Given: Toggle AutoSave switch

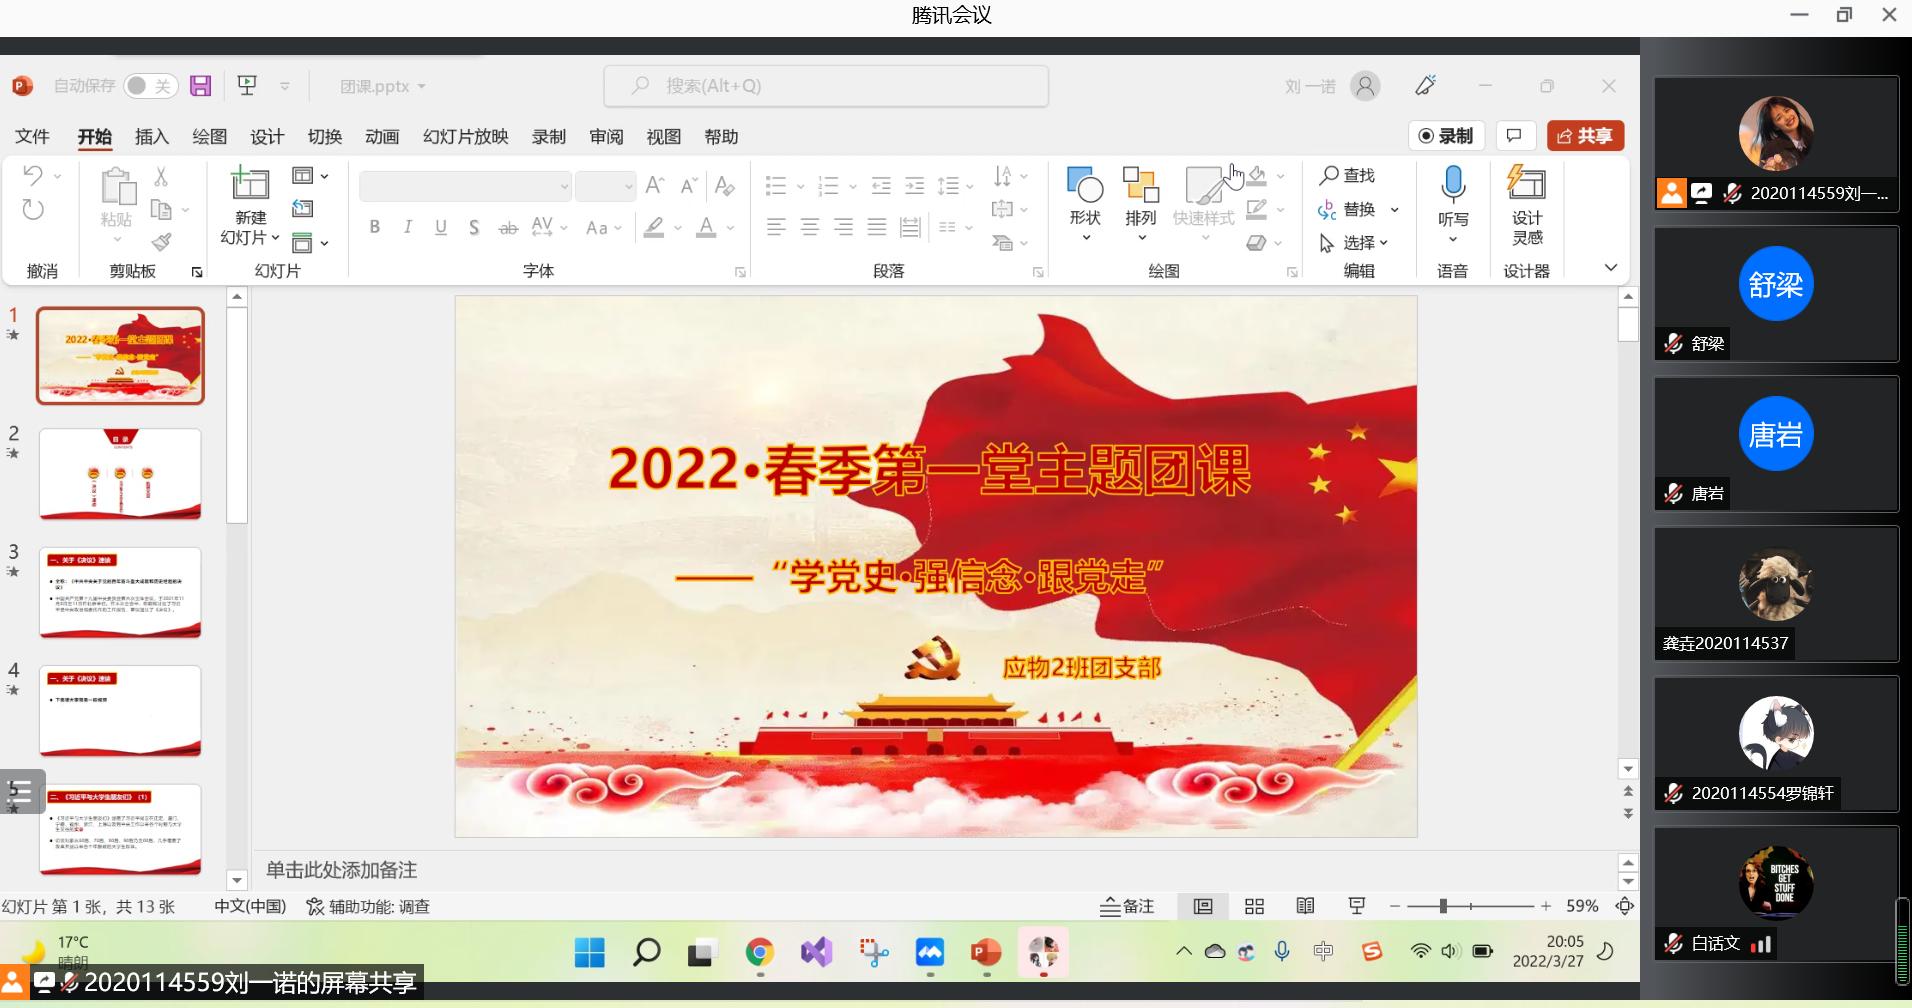Looking at the screenshot, I should coord(150,86).
